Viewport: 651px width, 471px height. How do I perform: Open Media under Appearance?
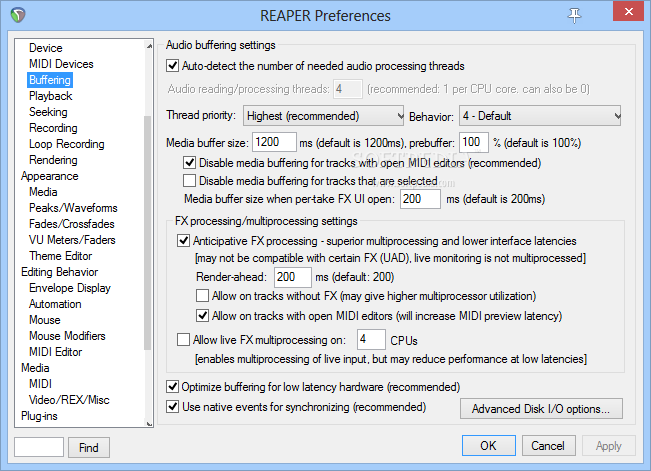pos(43,192)
